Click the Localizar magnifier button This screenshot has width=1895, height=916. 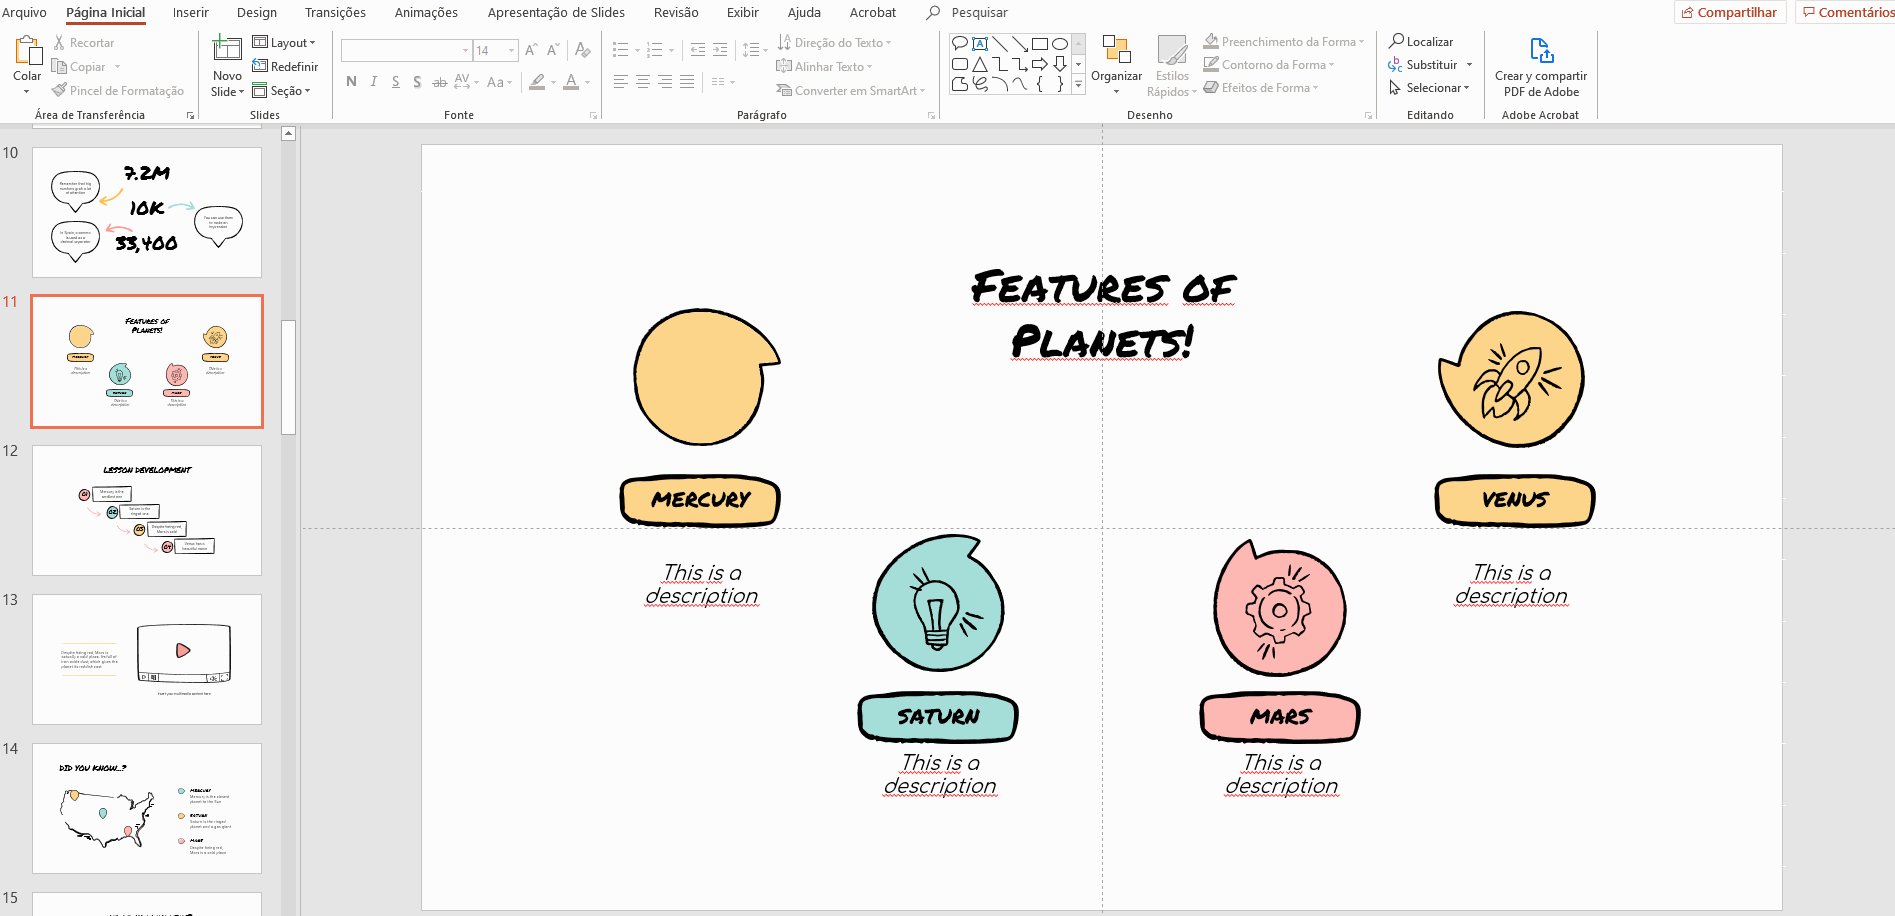point(1421,42)
